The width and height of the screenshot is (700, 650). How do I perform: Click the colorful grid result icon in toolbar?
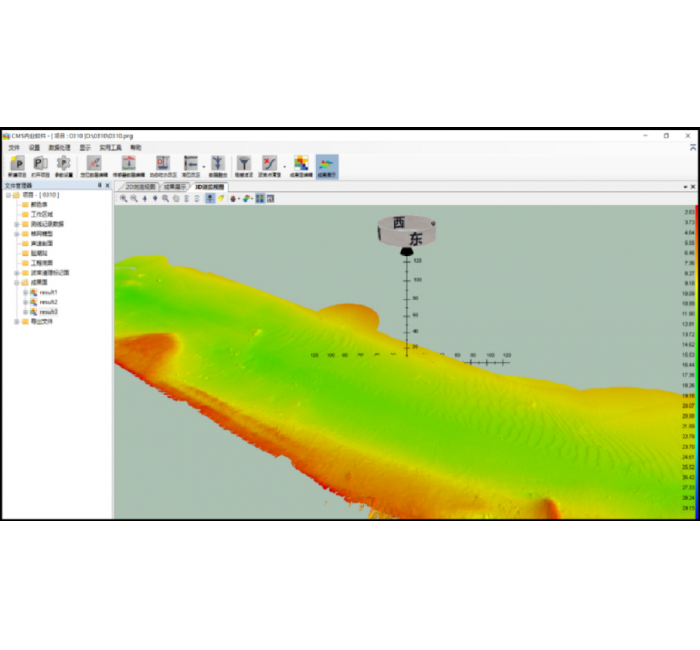[300, 164]
